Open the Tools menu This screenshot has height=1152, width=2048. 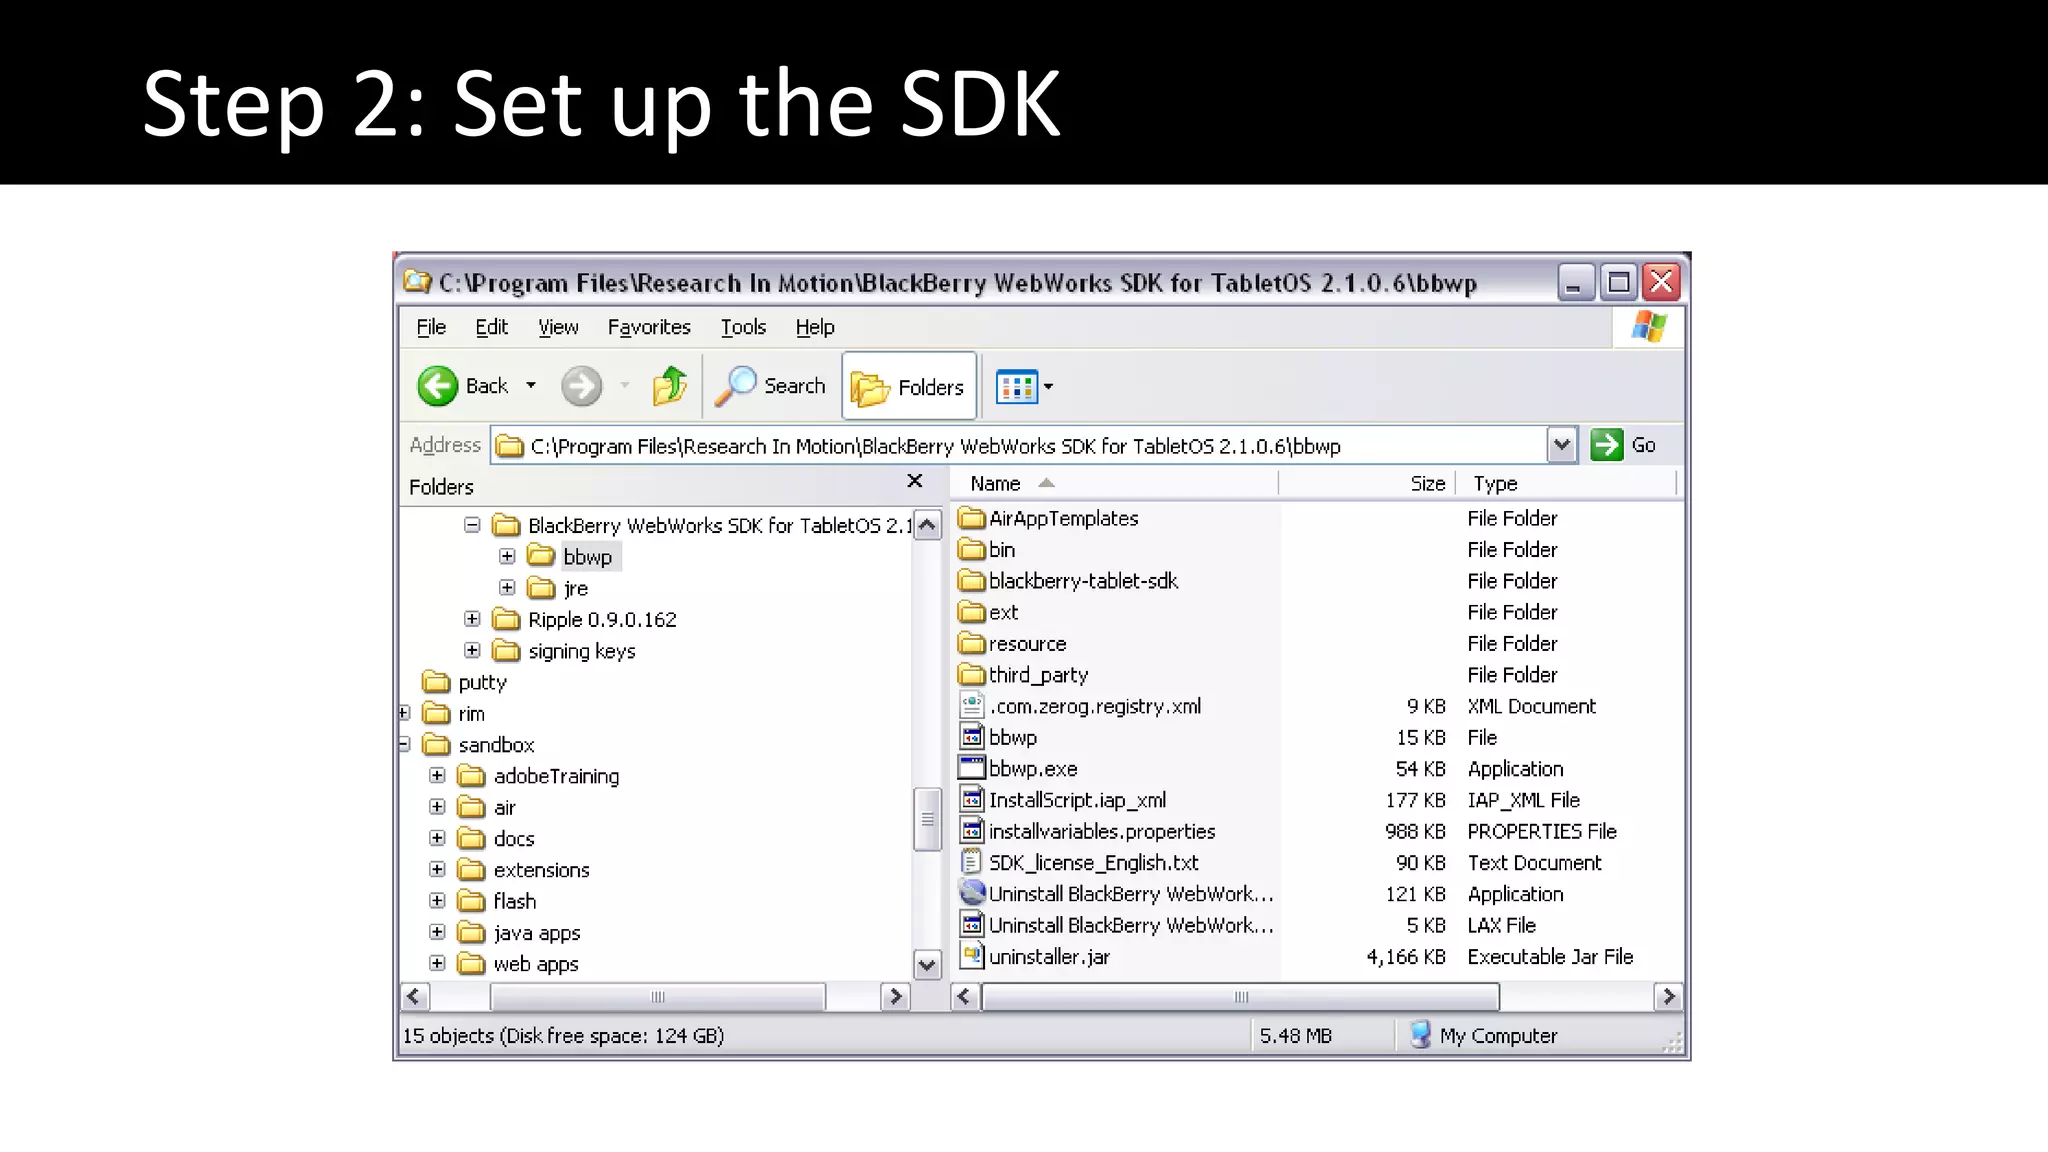click(x=743, y=327)
